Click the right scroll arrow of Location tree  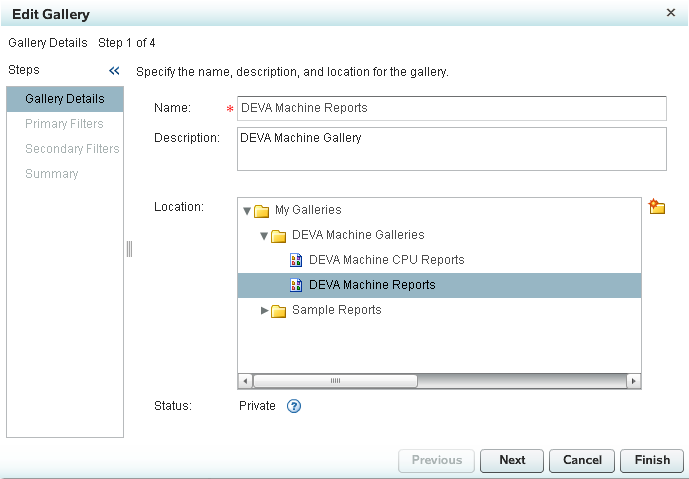[633, 381]
